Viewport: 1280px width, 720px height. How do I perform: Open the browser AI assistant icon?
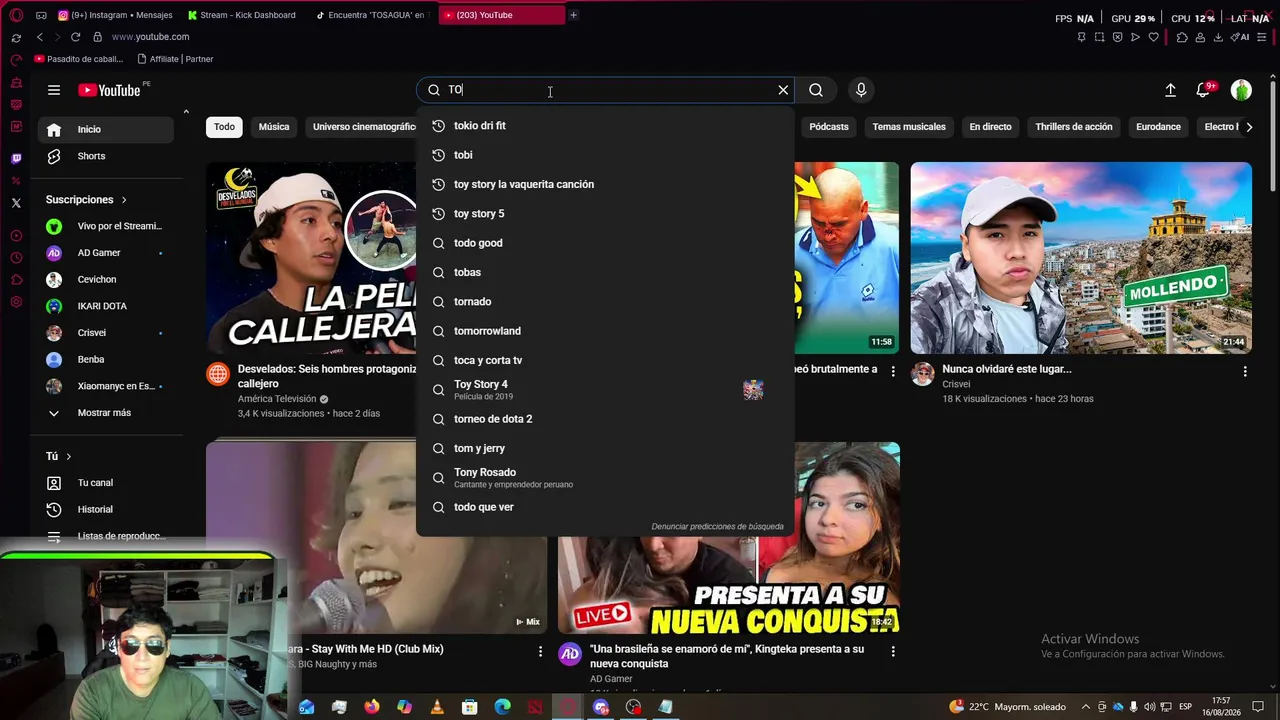1240,37
